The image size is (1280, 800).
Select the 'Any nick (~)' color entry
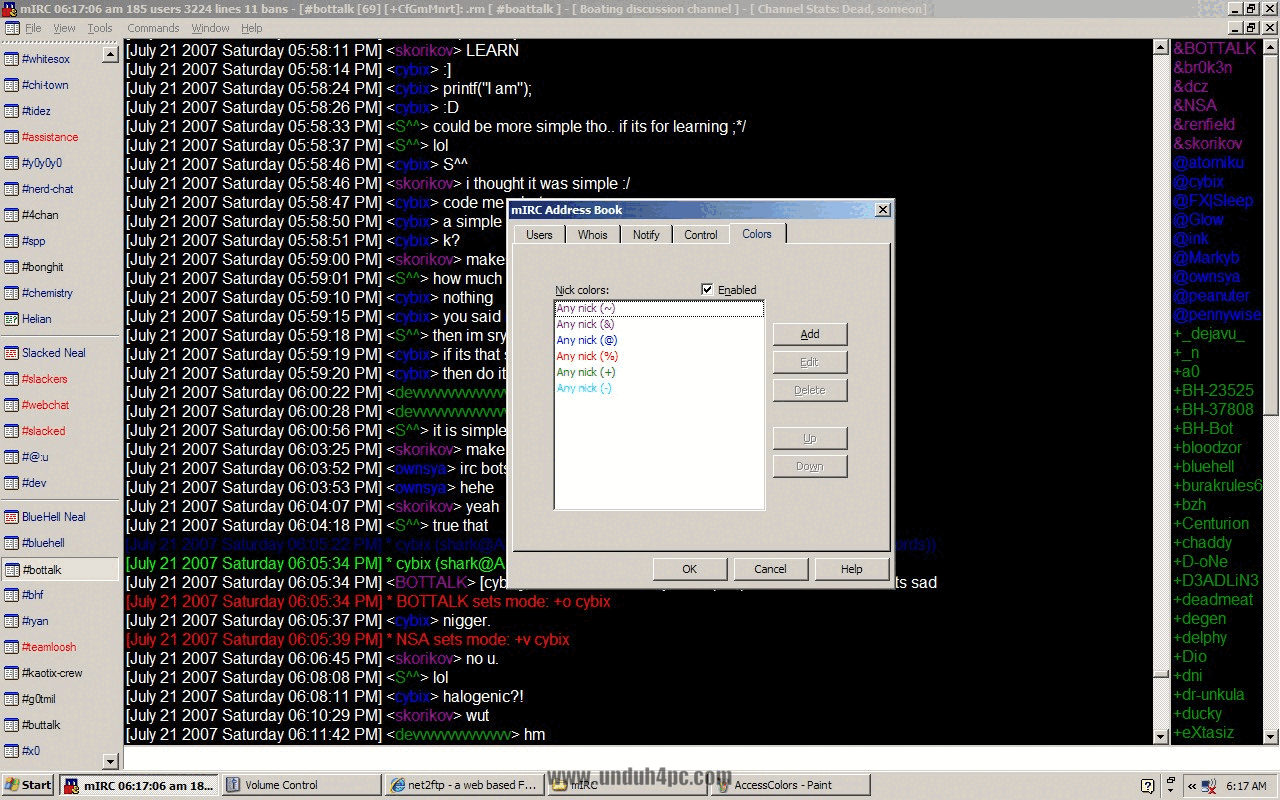coord(659,309)
